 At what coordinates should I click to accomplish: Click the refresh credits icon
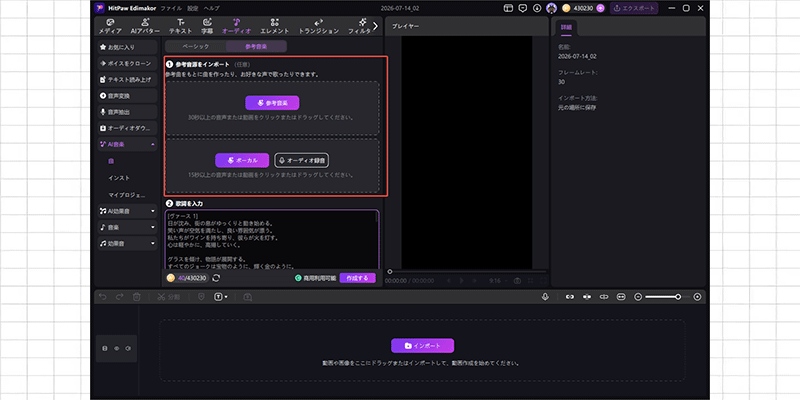[216, 278]
